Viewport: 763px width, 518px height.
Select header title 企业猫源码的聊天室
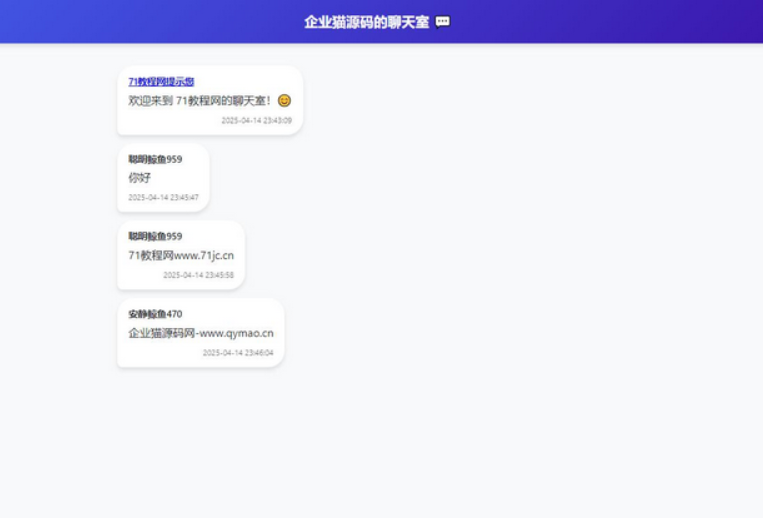pos(367,22)
